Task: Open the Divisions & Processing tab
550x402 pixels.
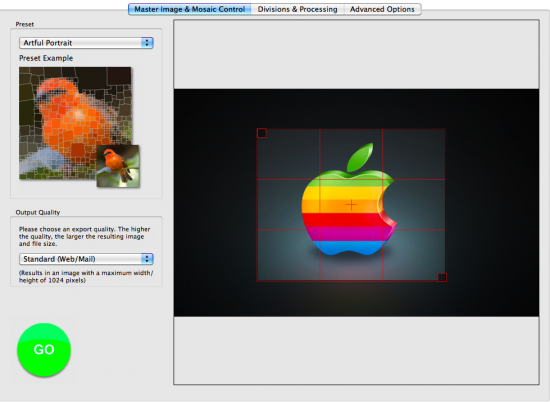Action: click(x=297, y=9)
